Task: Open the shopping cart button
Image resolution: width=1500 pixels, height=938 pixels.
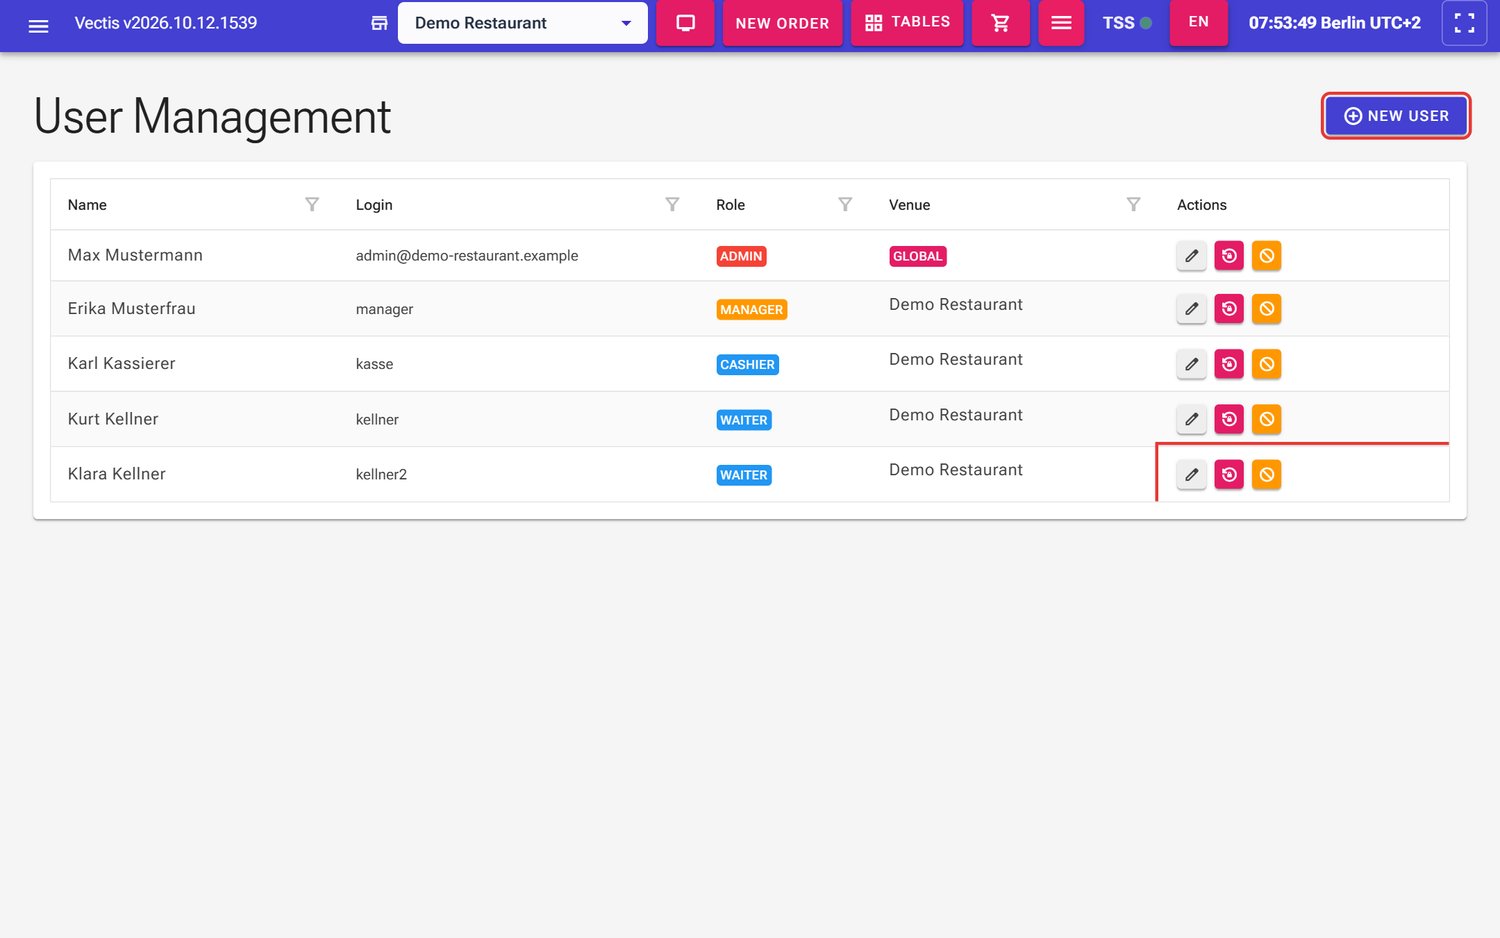Action: click(1000, 23)
